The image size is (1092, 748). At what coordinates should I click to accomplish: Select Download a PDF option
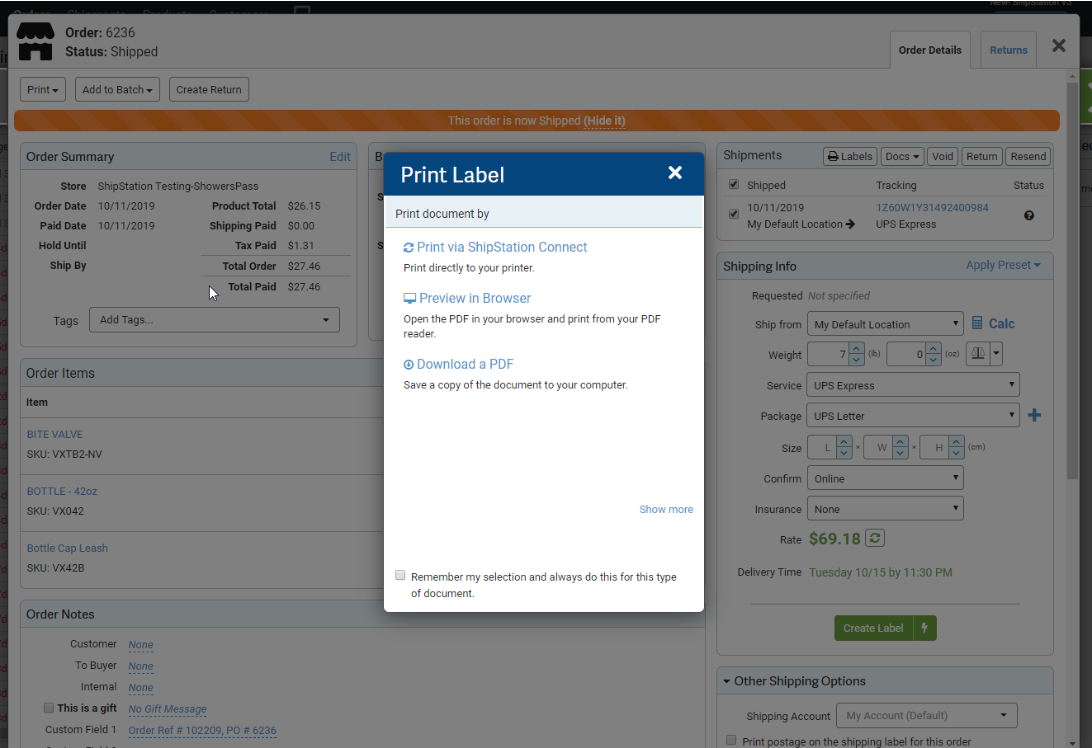pyautogui.click(x=458, y=364)
